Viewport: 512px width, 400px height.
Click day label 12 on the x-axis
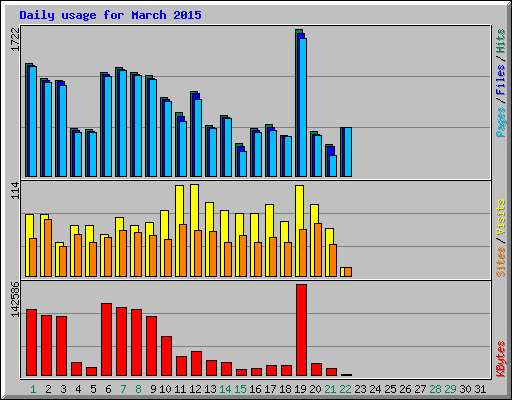(x=195, y=389)
